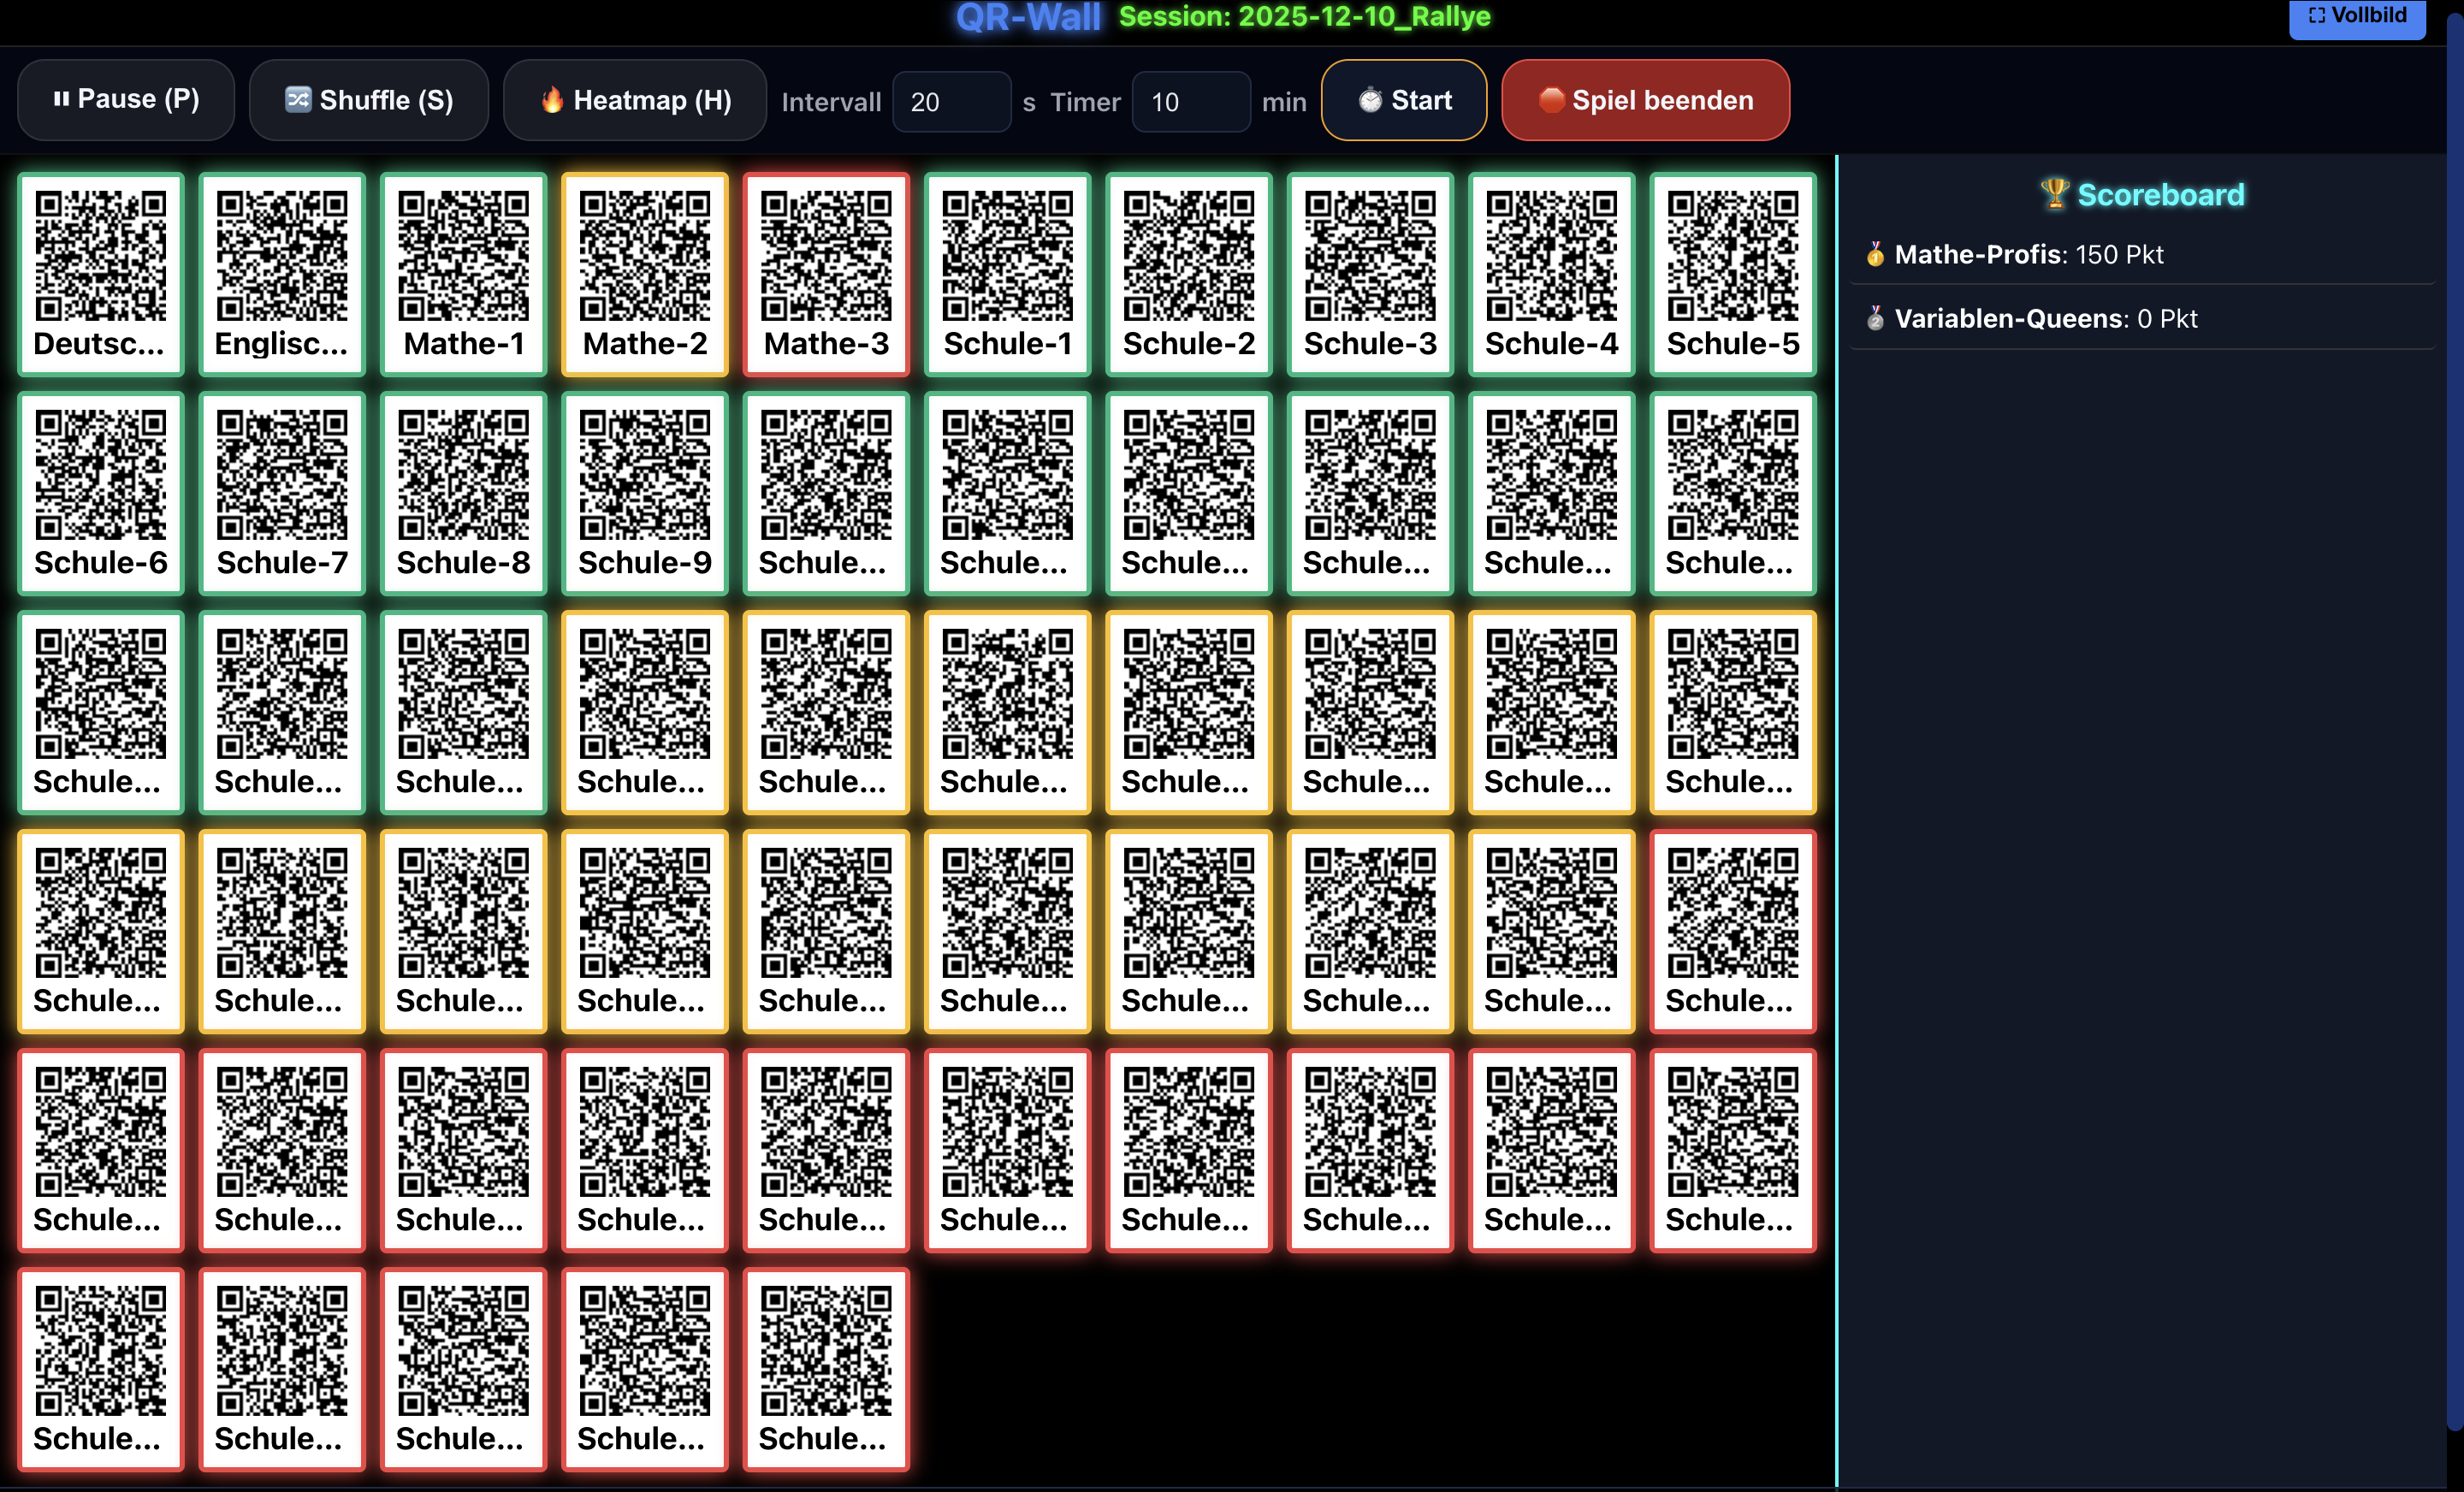Click the Intervall seconds input field
2464x1492 pixels.
951,101
